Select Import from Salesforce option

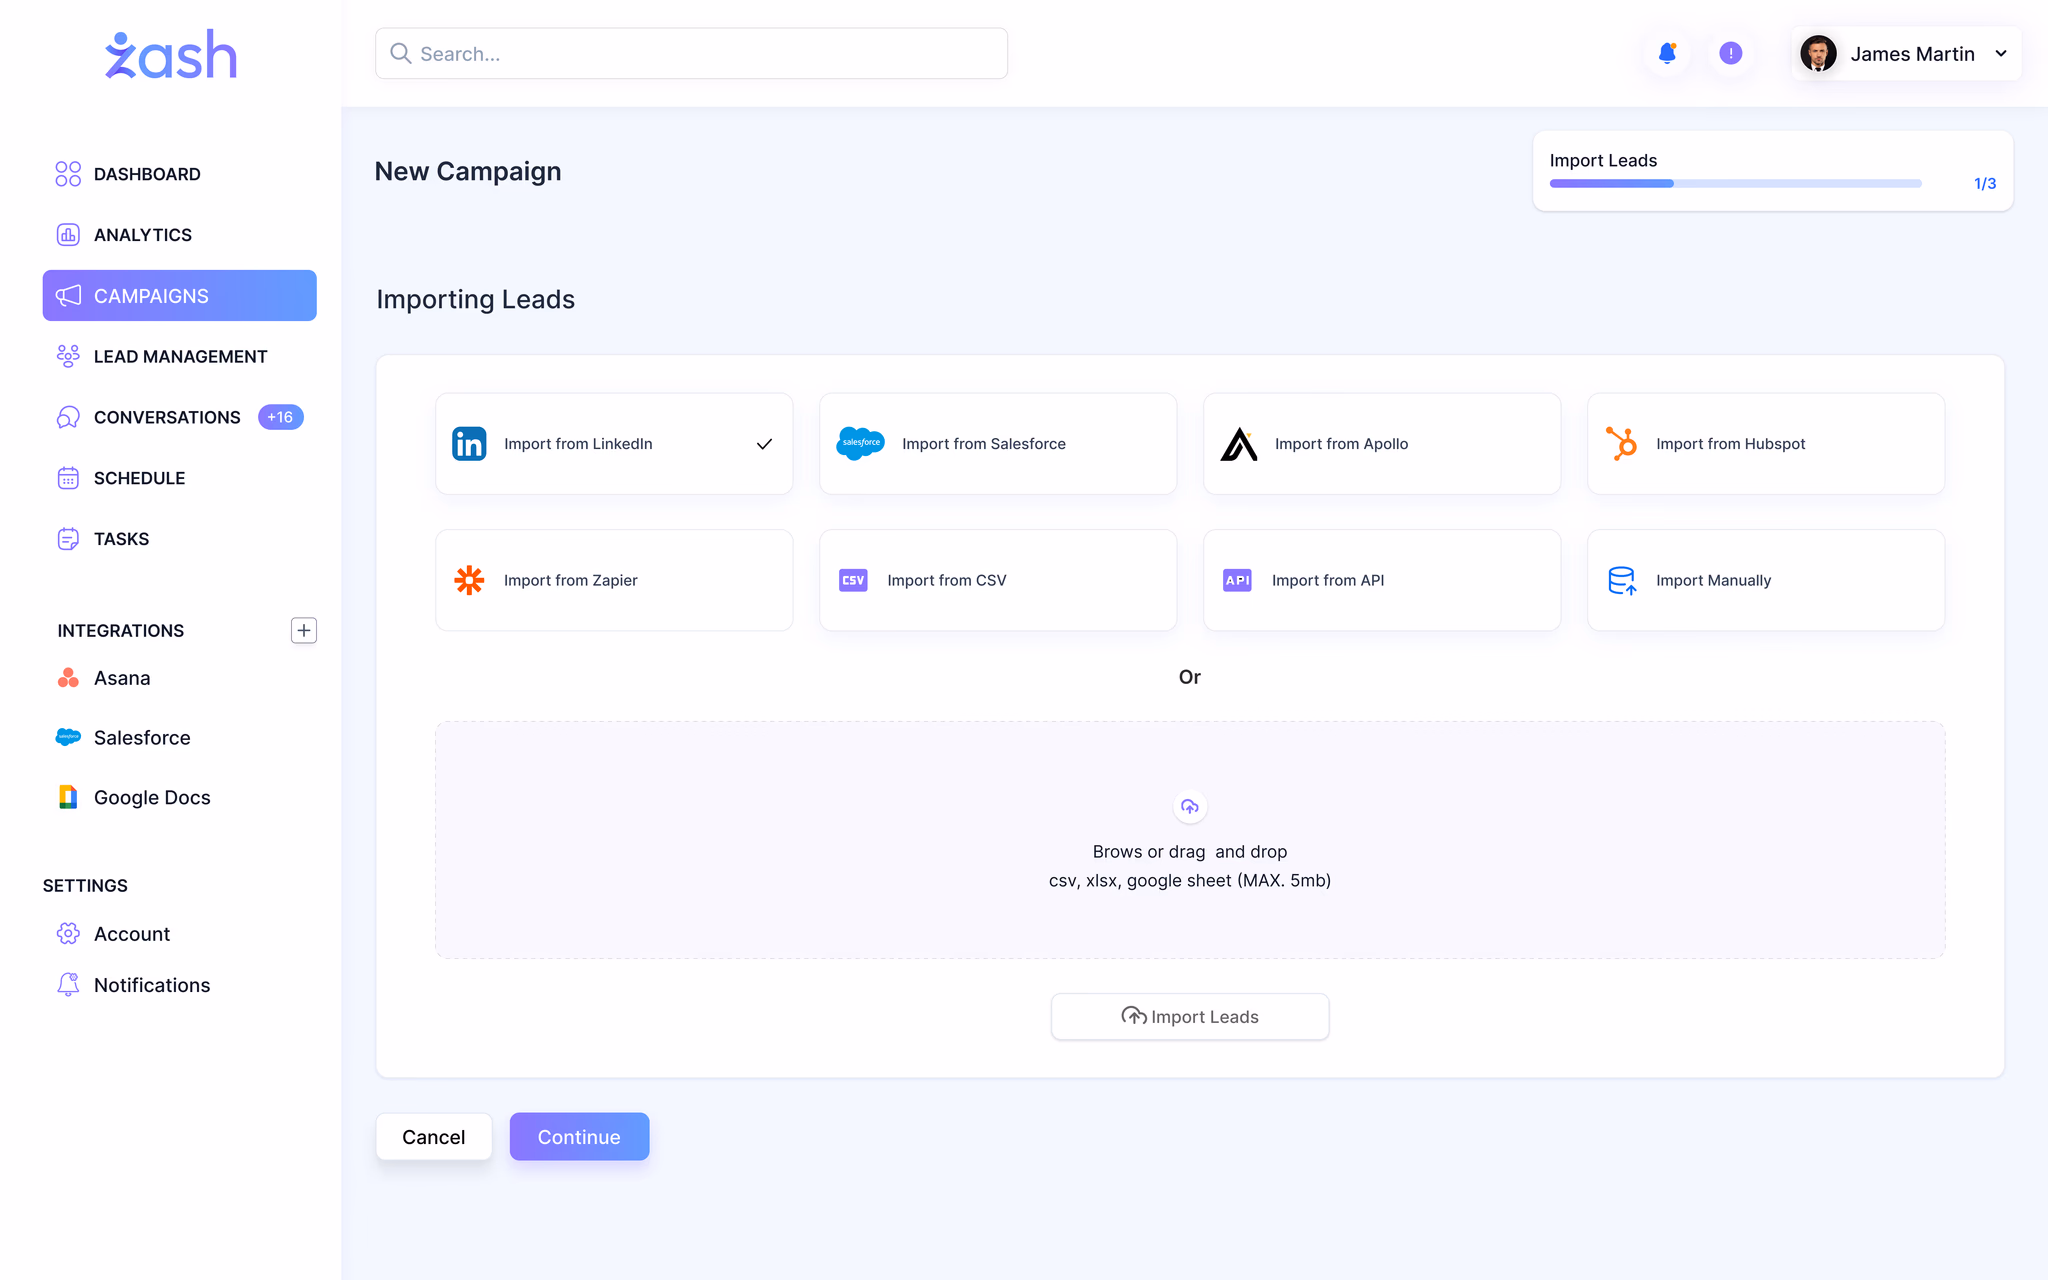point(998,444)
